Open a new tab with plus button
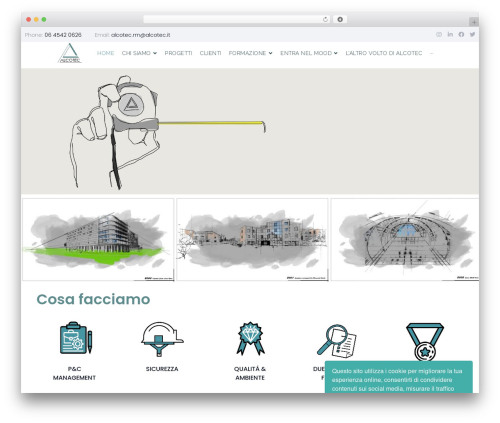 pyautogui.click(x=474, y=22)
